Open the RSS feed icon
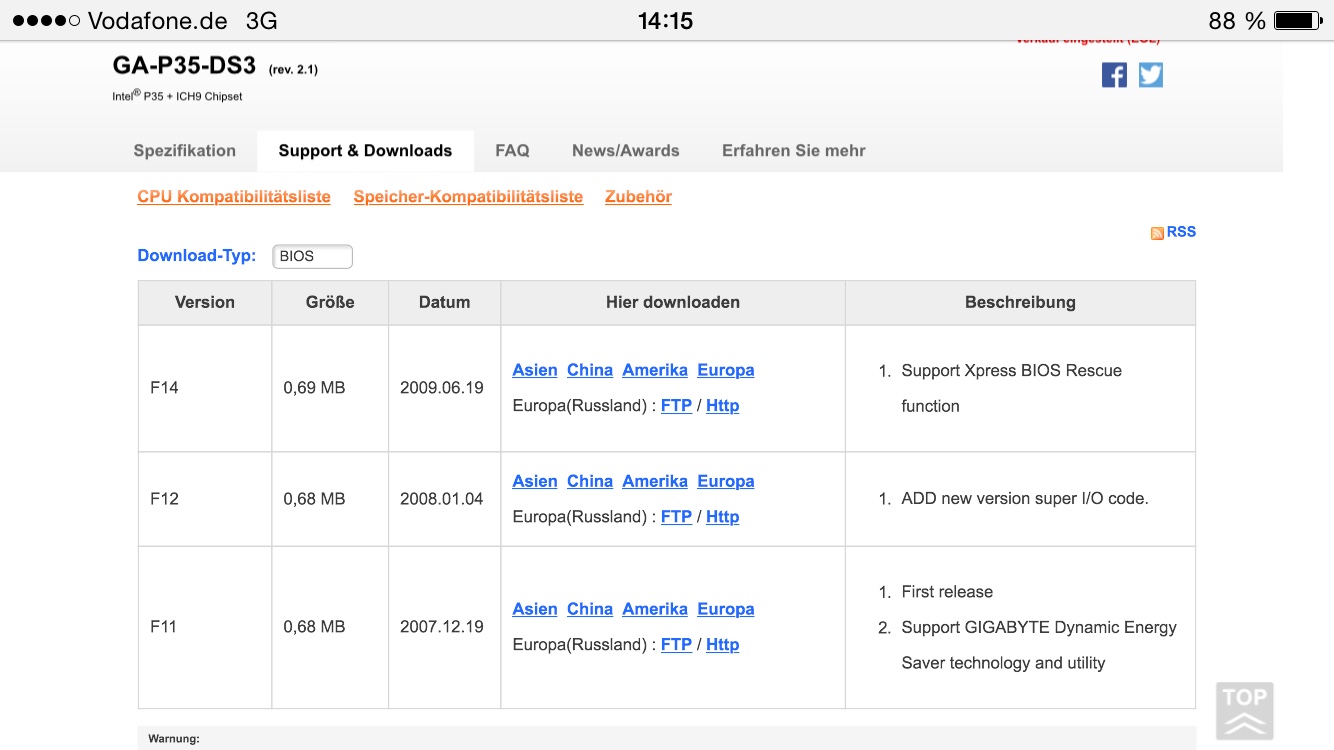This screenshot has width=1334, height=750. (1157, 233)
